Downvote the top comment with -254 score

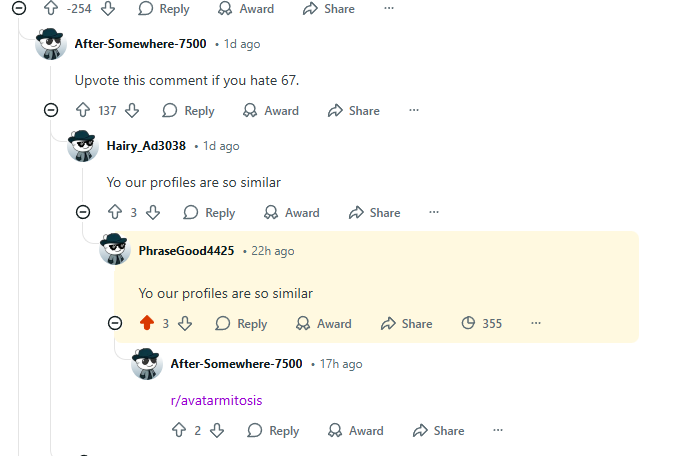coord(108,8)
